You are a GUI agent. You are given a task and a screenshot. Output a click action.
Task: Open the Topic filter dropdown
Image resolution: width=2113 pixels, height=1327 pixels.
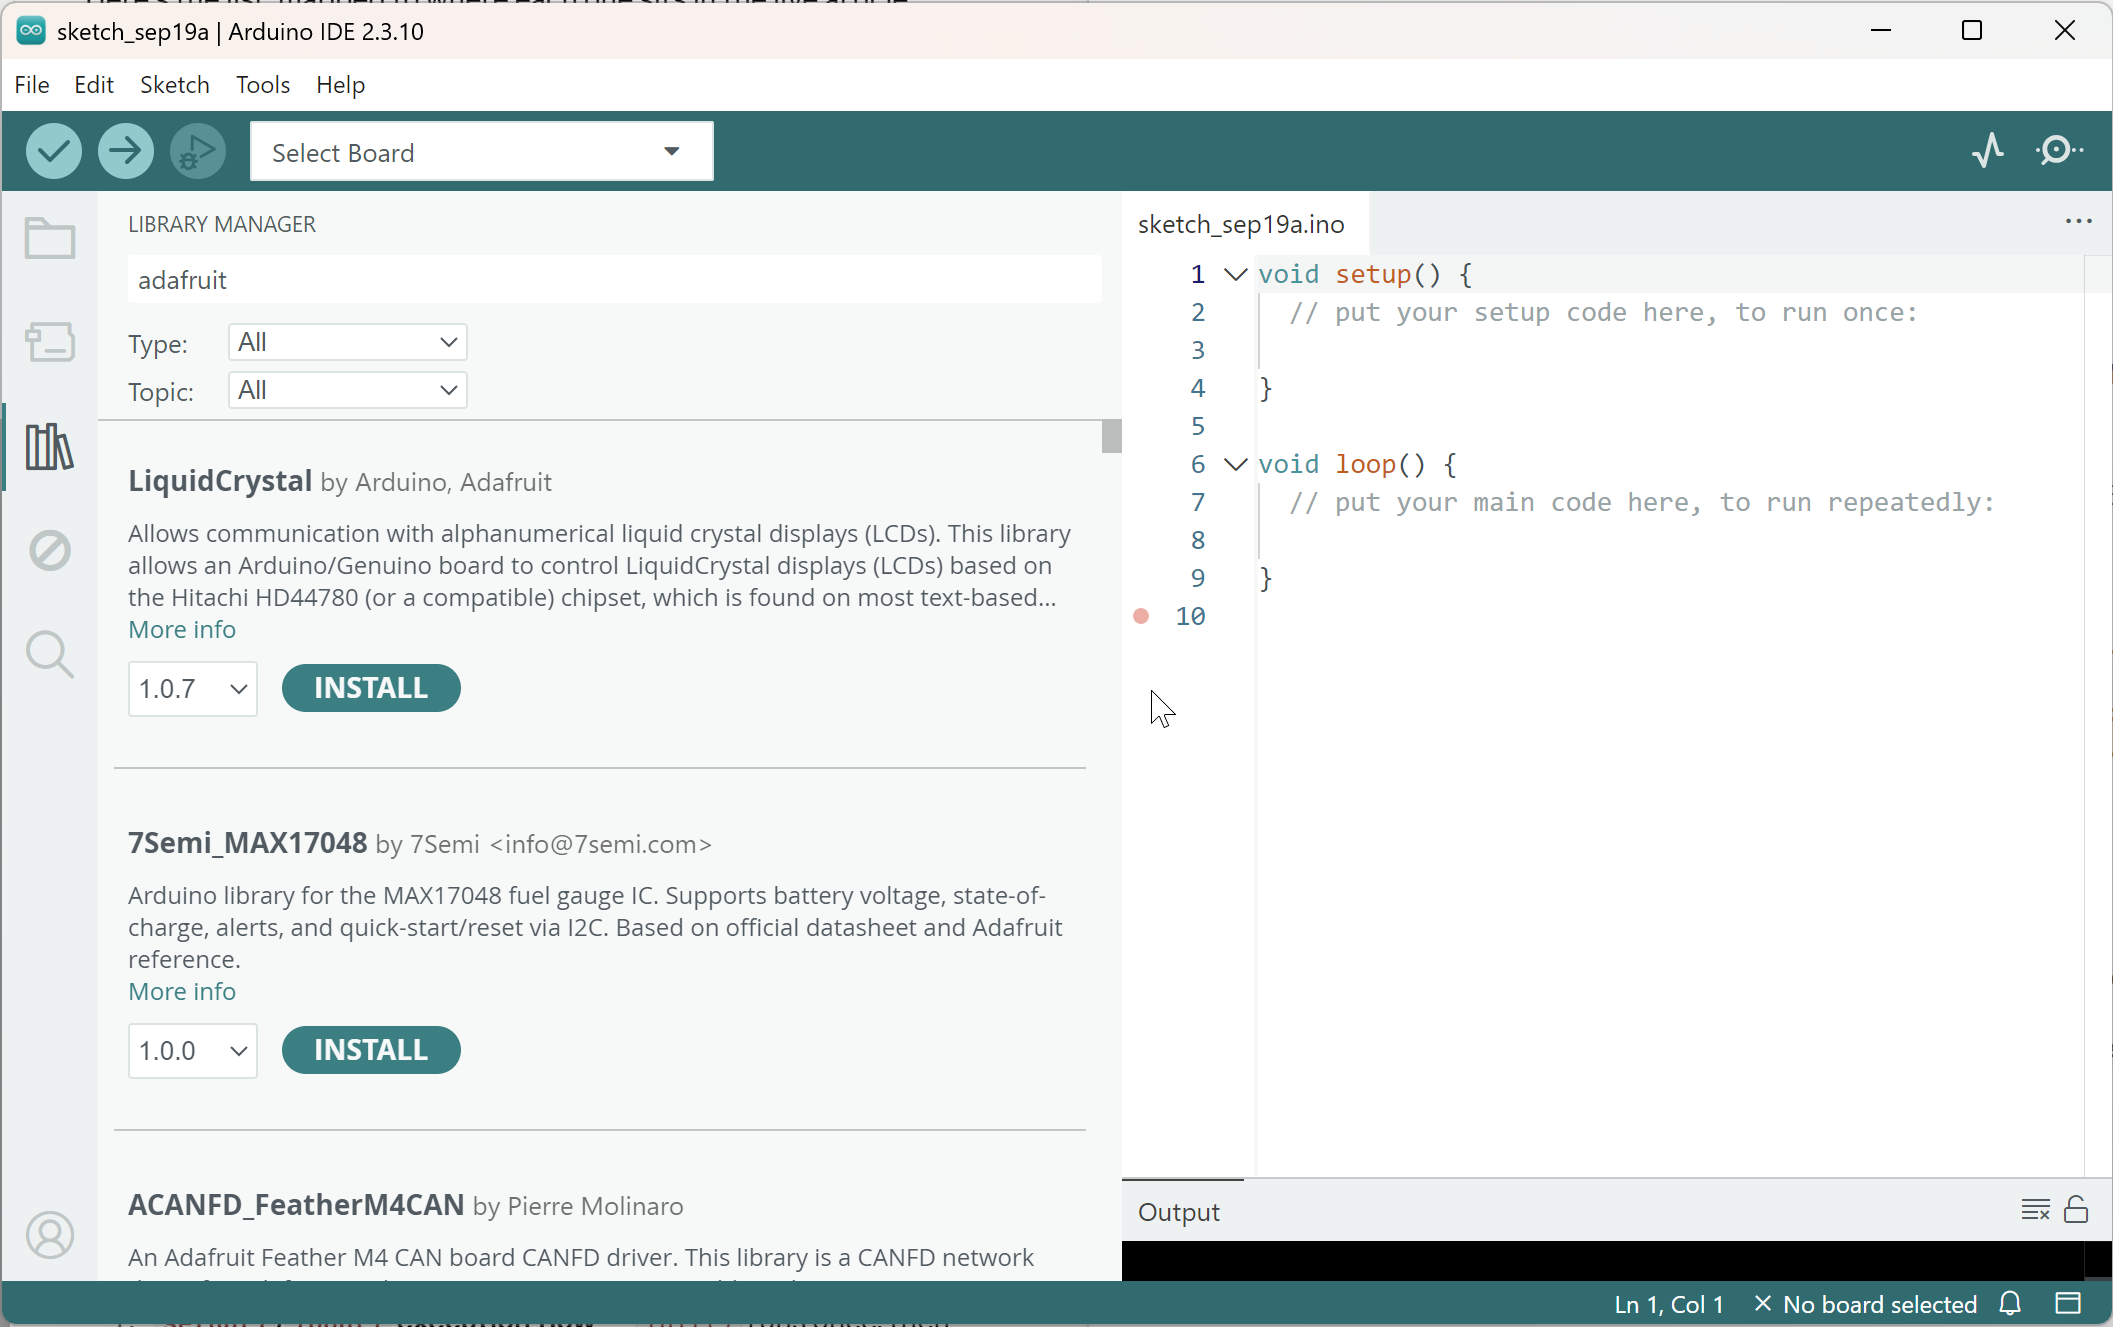point(347,390)
